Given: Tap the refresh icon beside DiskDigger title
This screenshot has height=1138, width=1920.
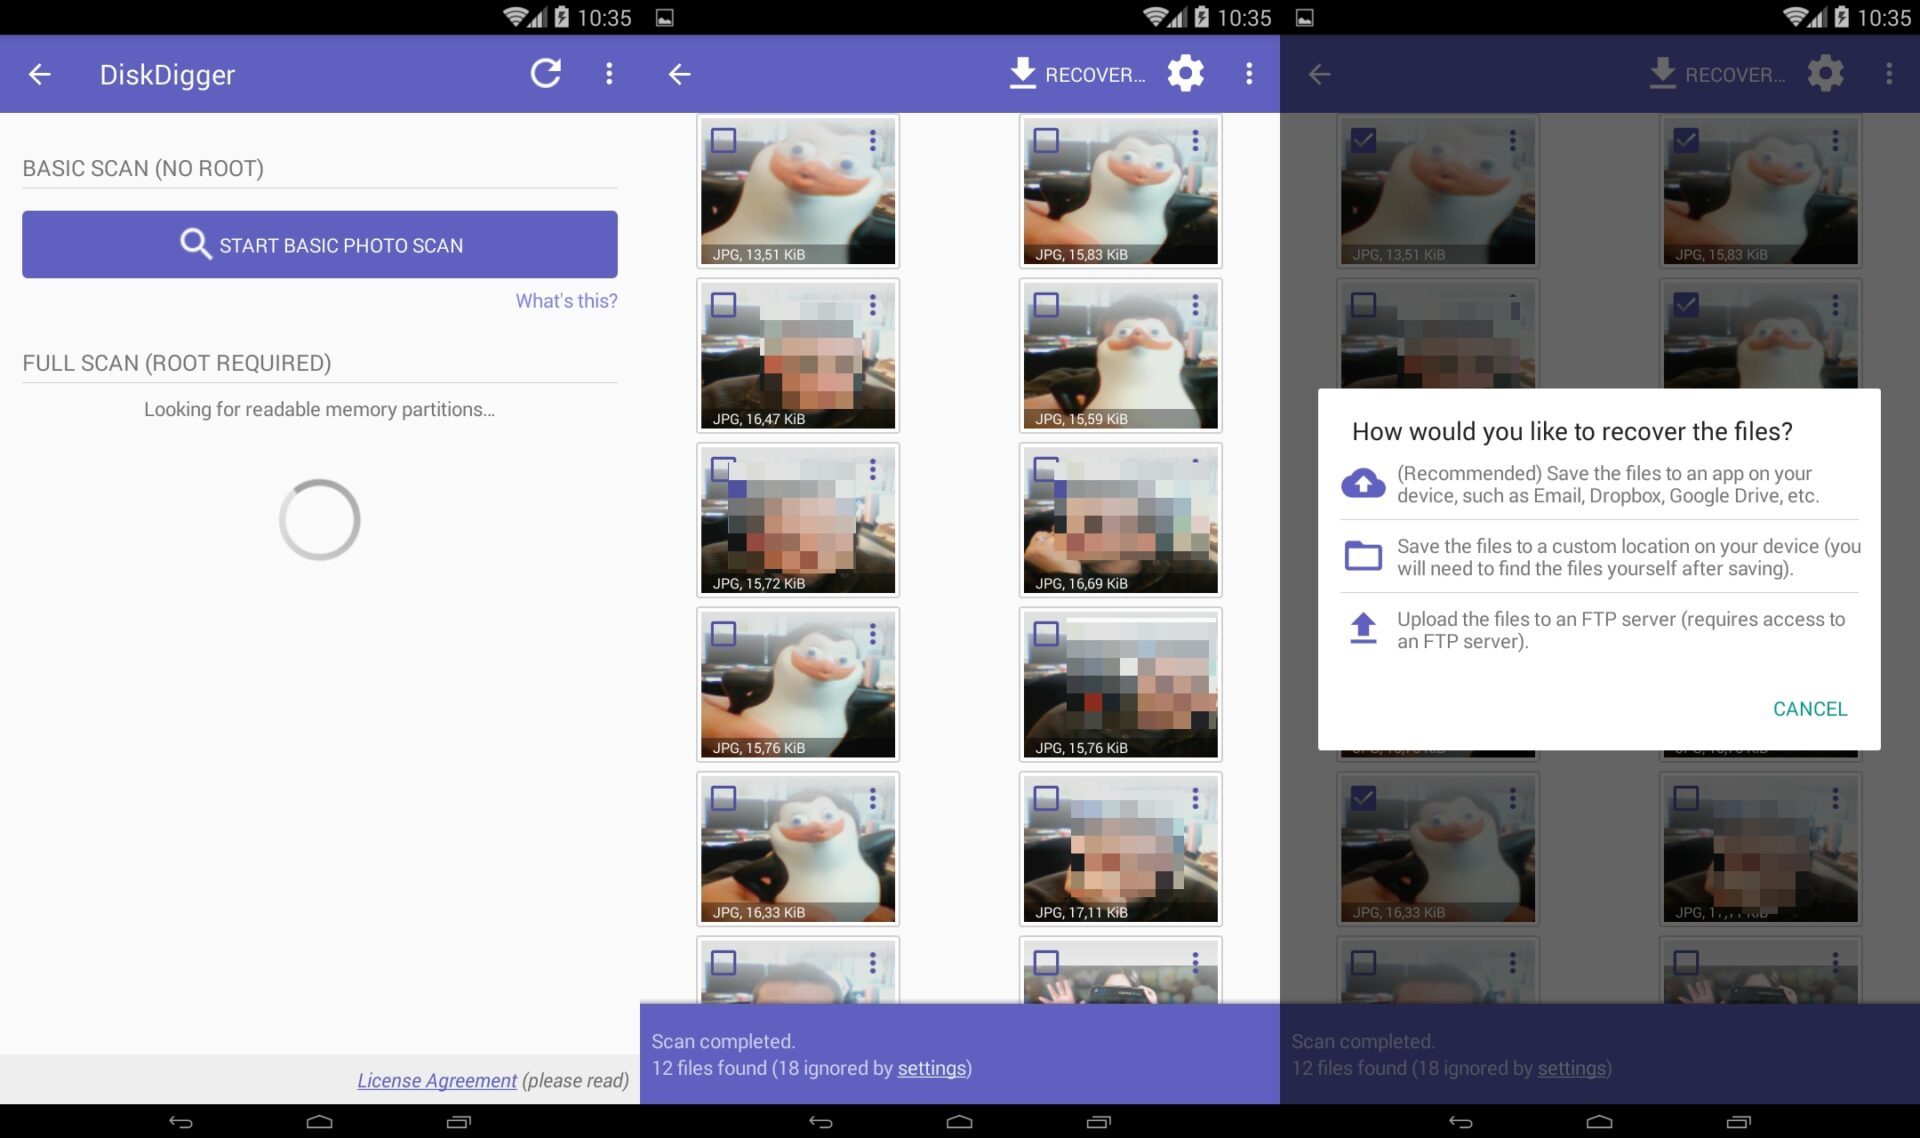Looking at the screenshot, I should point(545,73).
